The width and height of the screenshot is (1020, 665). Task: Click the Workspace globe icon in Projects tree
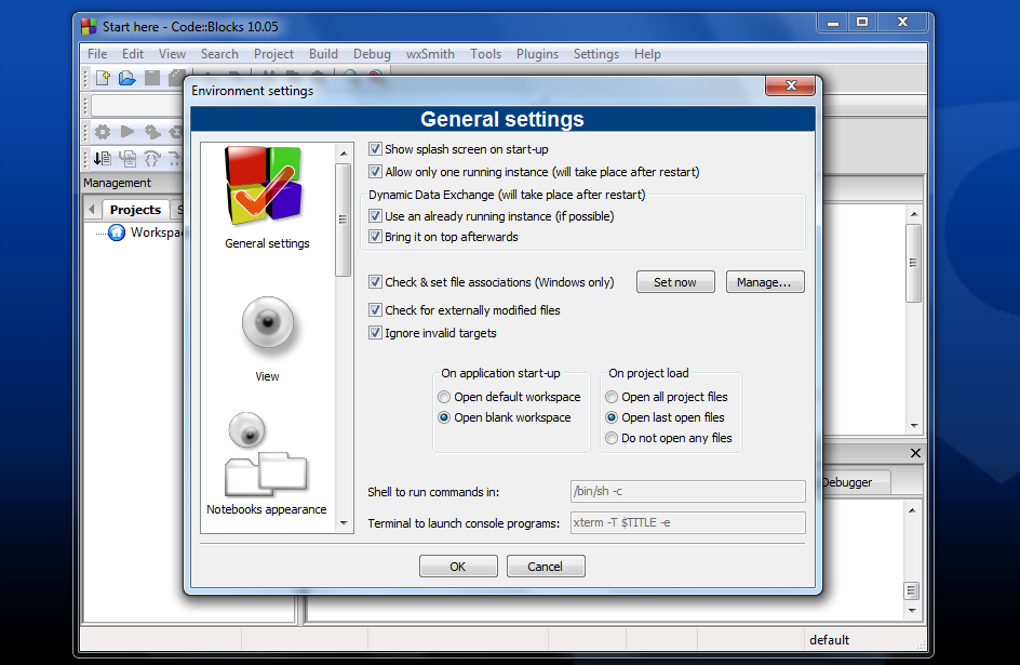(x=116, y=232)
